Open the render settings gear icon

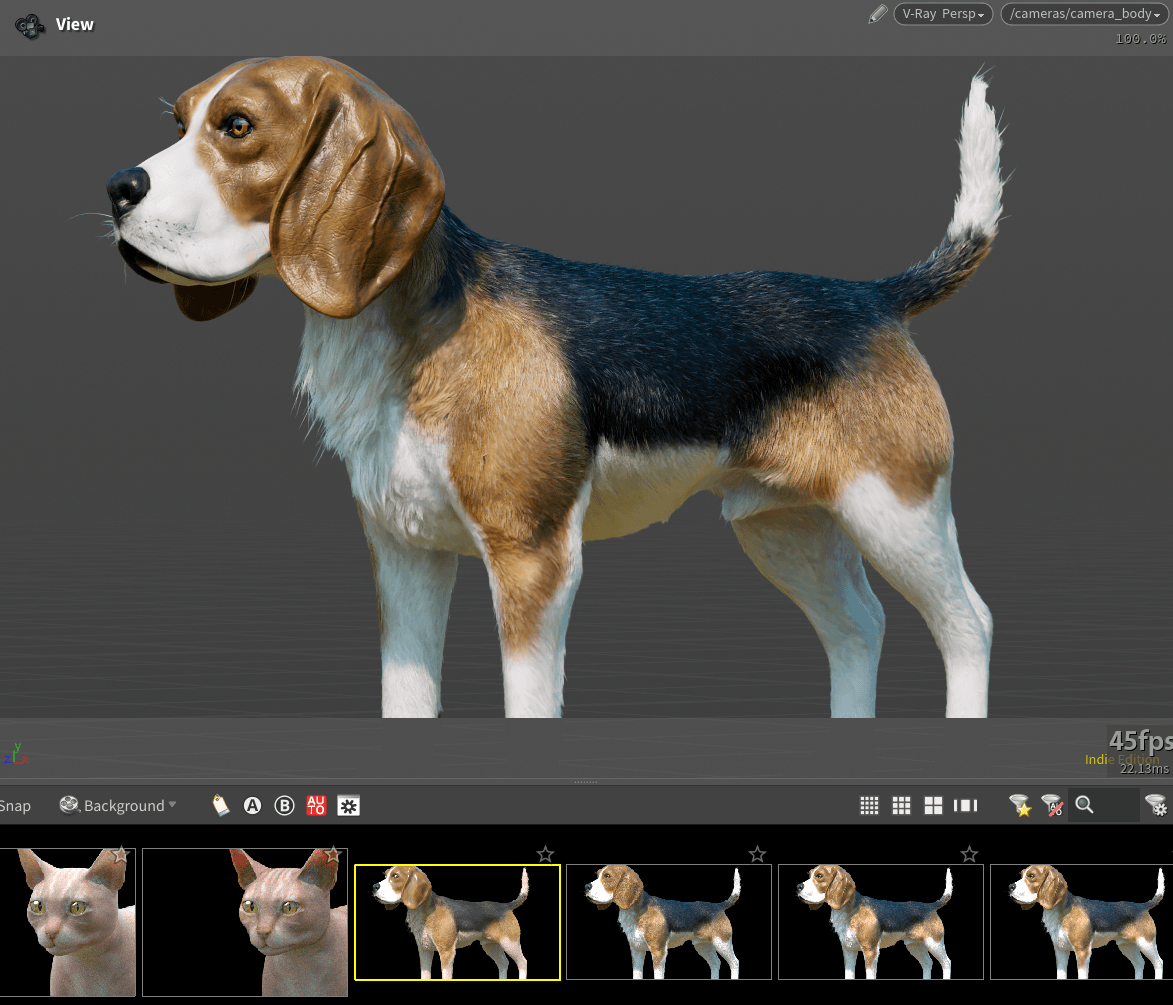pos(348,805)
